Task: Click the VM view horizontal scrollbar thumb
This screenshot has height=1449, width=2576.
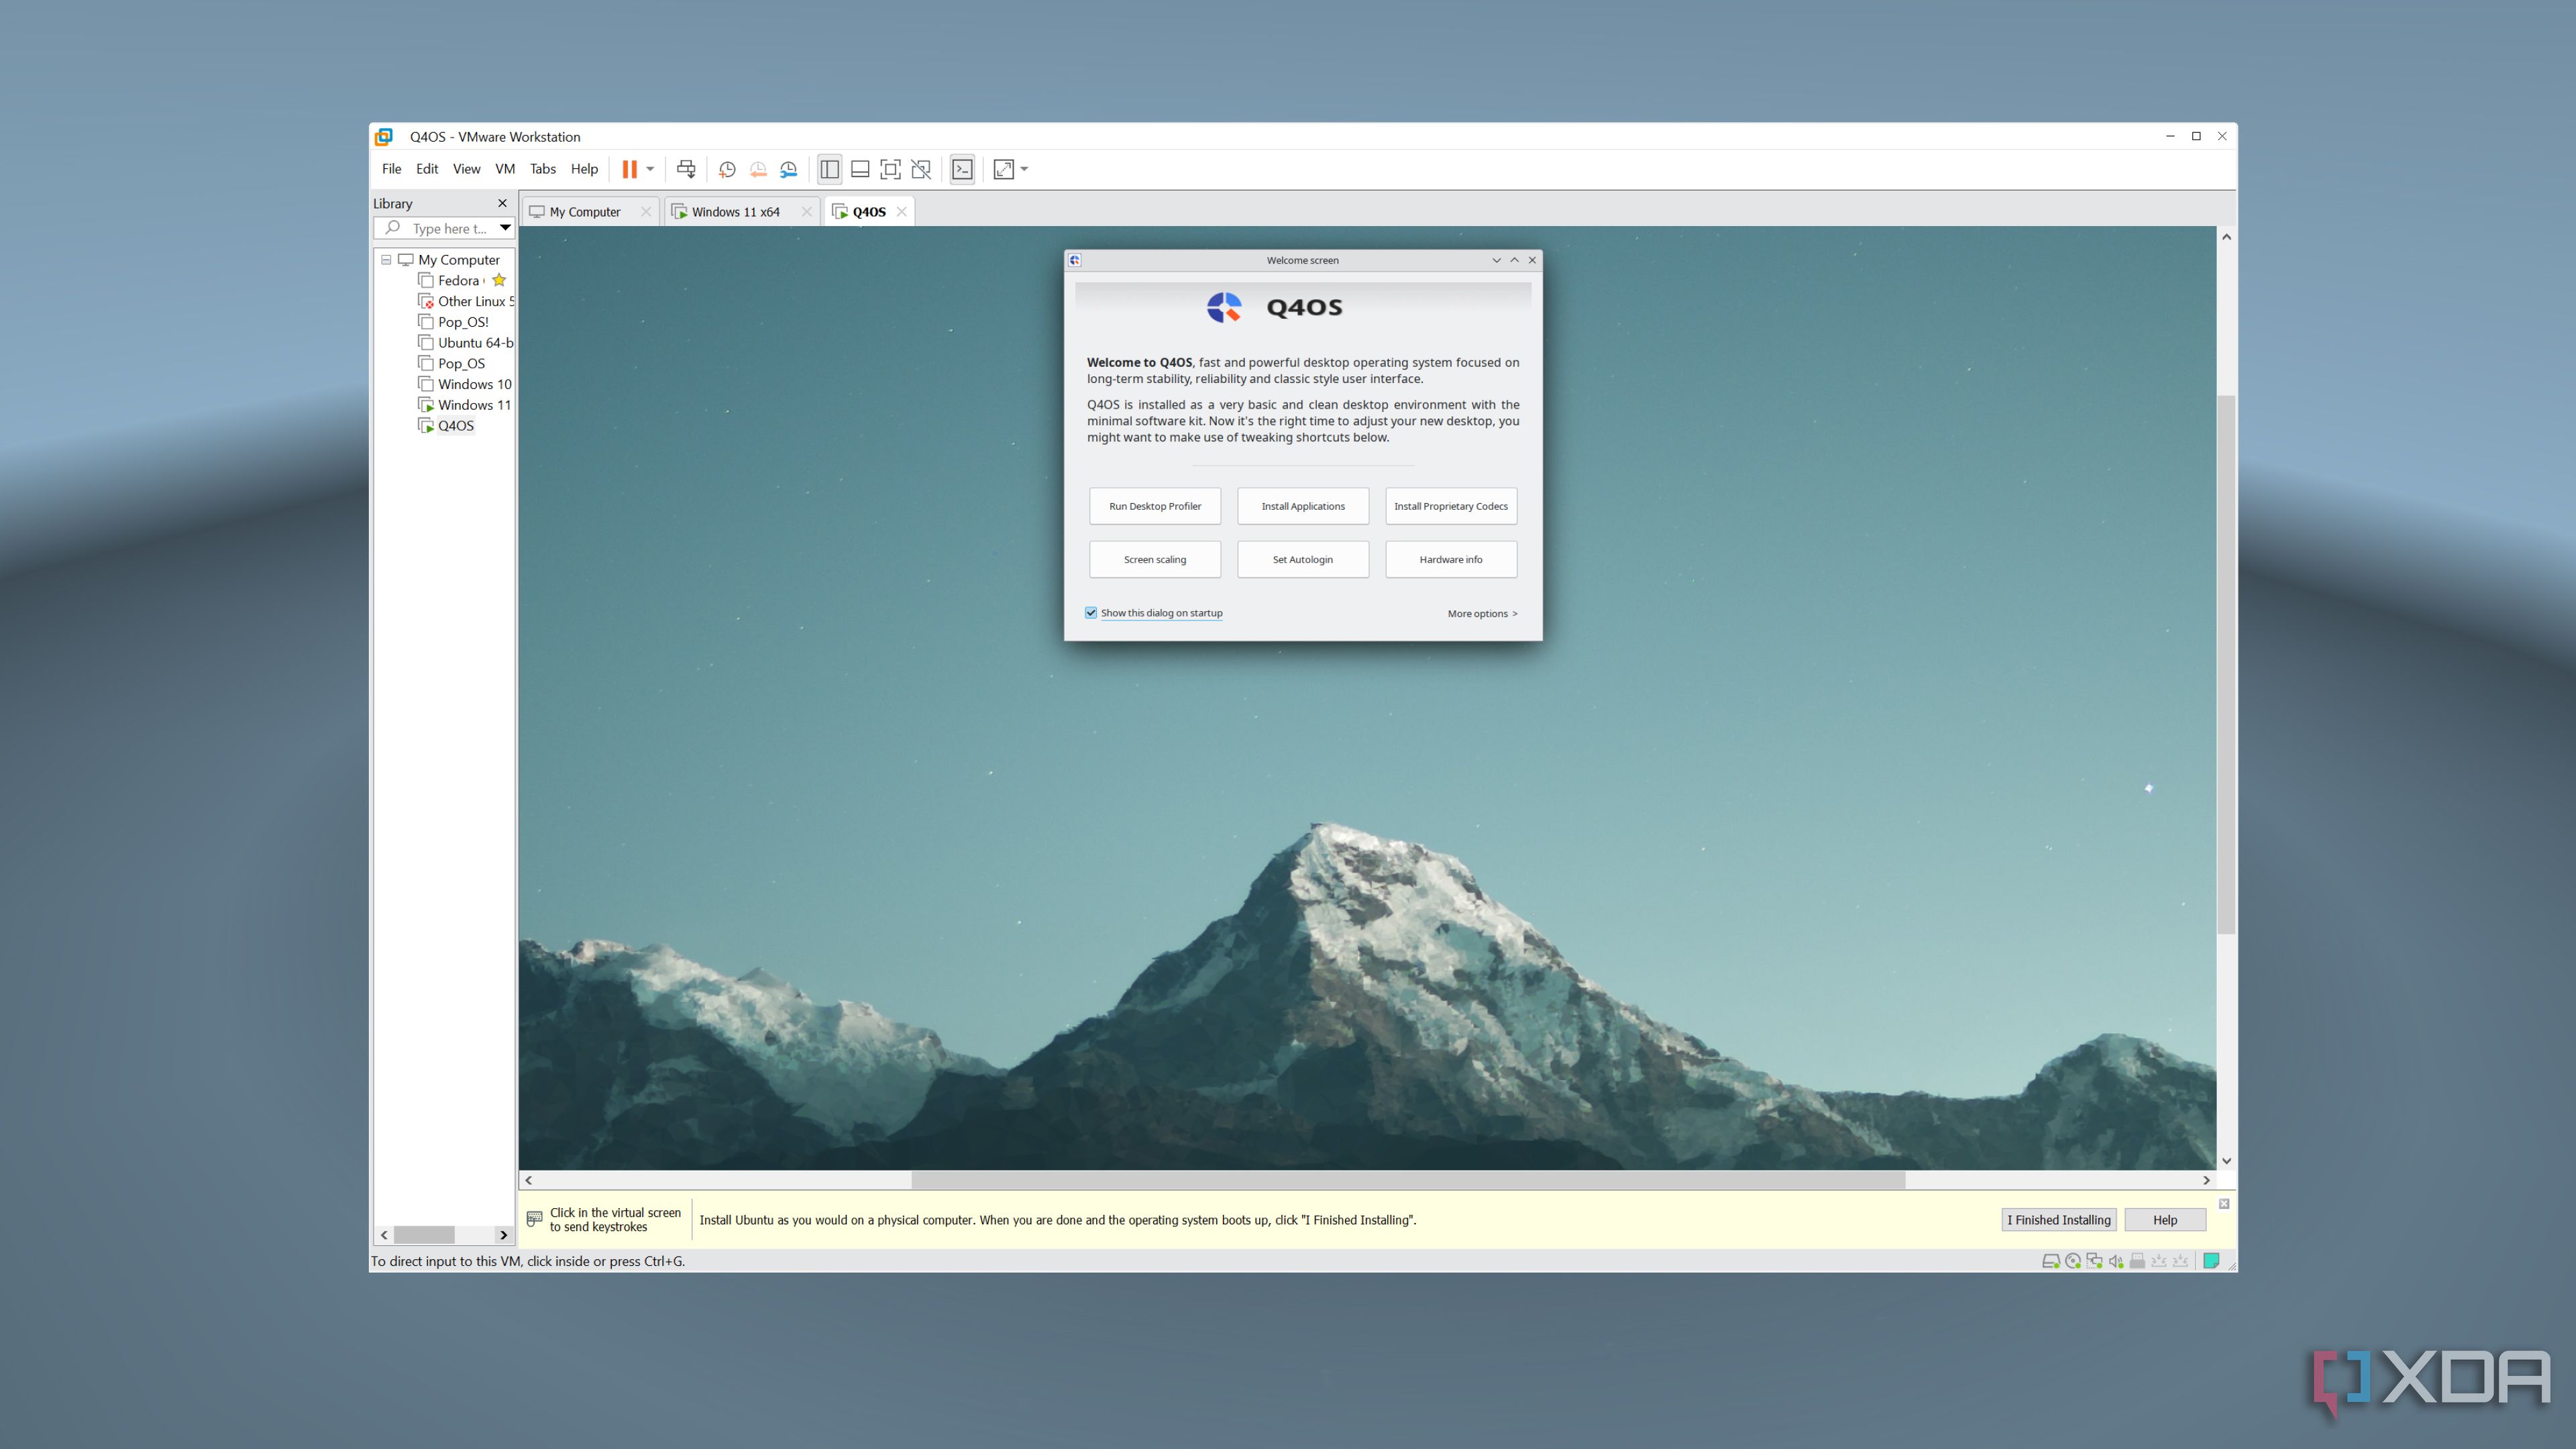Action: 1408,1181
